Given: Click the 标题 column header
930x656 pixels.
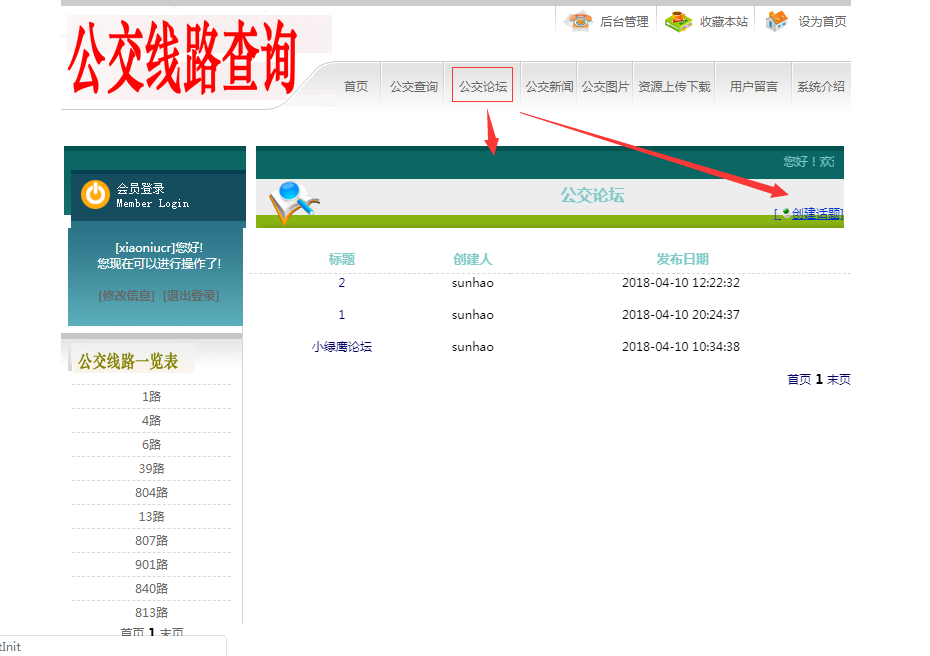Looking at the screenshot, I should tap(342, 259).
